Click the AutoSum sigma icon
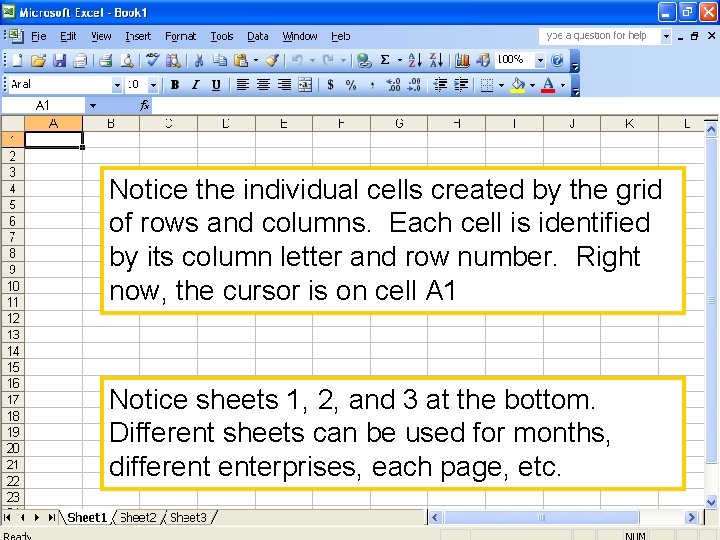Image resolution: width=720 pixels, height=540 pixels. coord(385,60)
